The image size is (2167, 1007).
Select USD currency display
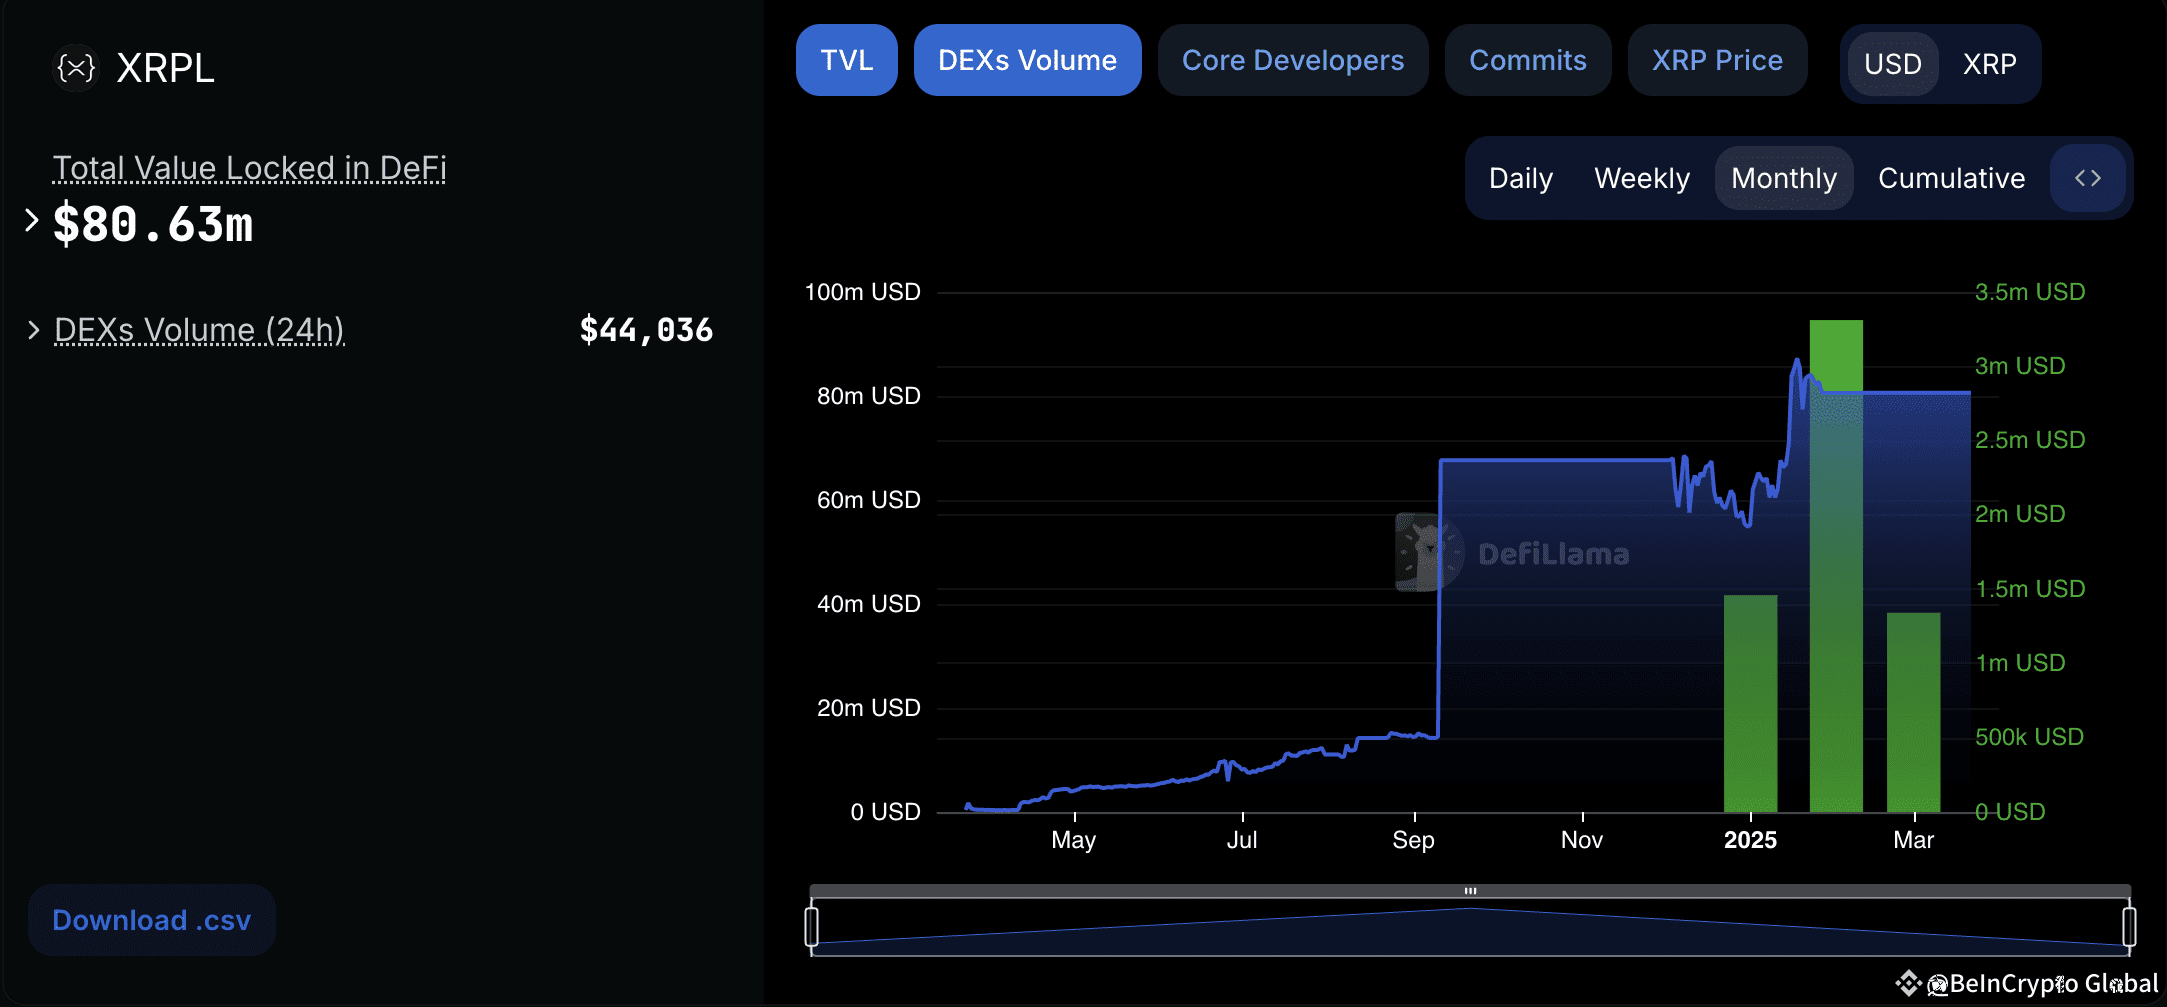pyautogui.click(x=1892, y=64)
